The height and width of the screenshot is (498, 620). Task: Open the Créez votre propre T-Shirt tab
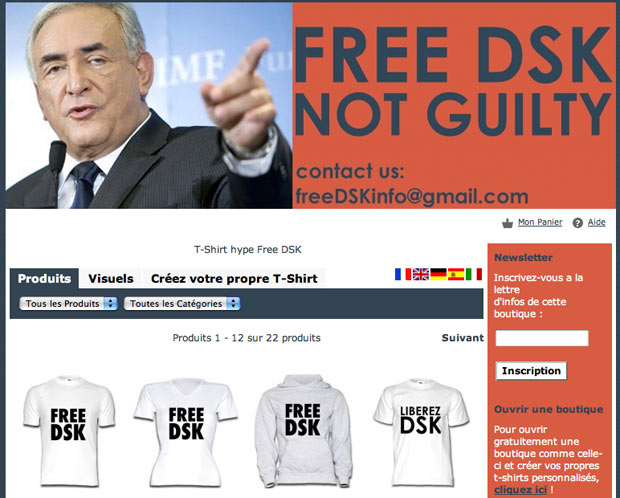tap(234, 278)
